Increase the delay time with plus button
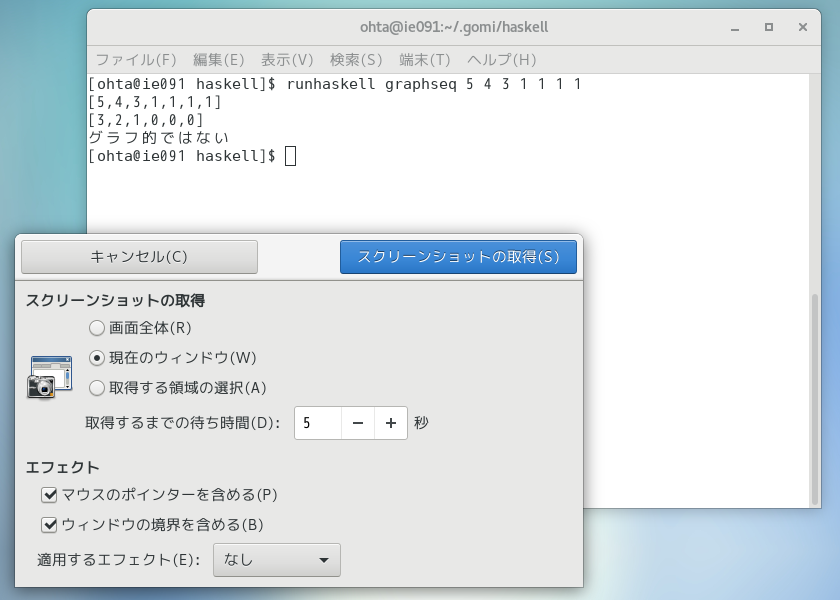 tap(391, 423)
